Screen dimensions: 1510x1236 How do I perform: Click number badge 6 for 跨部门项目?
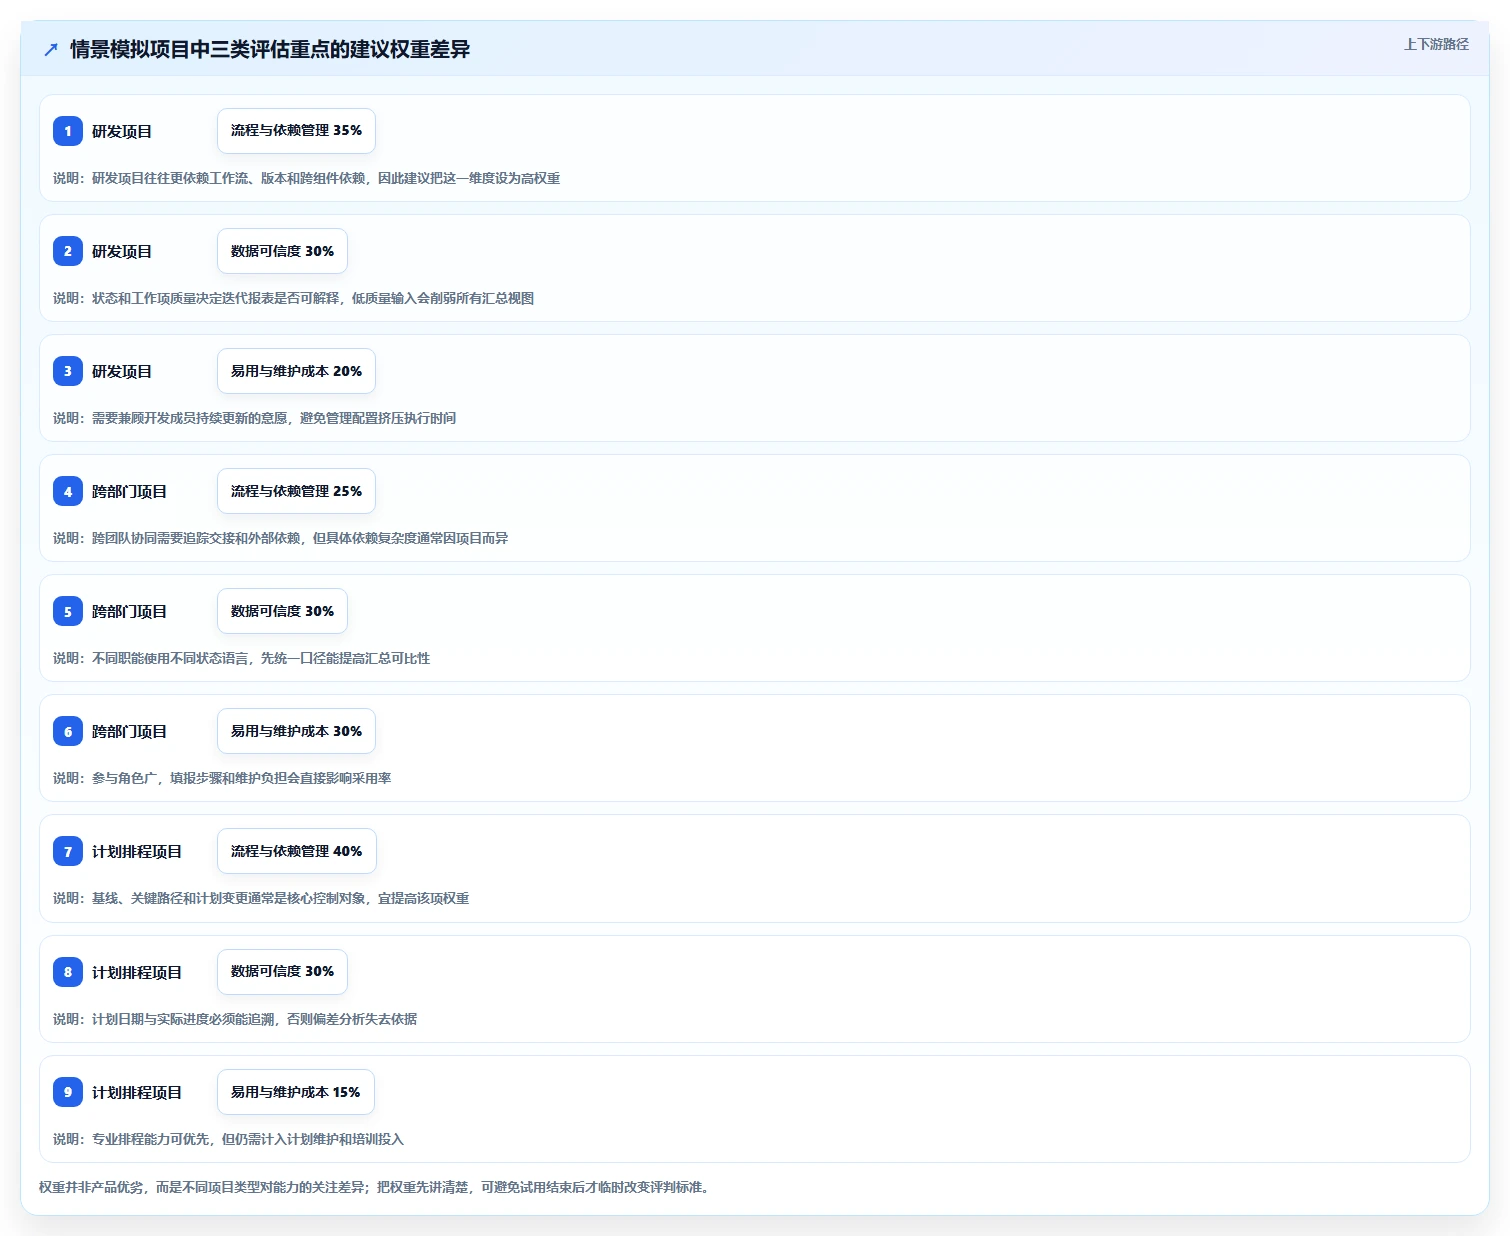68,731
